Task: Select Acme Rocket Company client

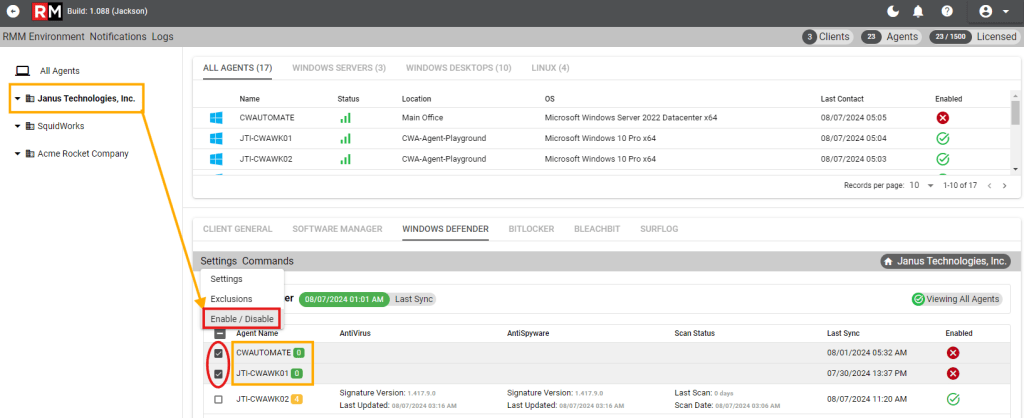Action: click(x=83, y=153)
